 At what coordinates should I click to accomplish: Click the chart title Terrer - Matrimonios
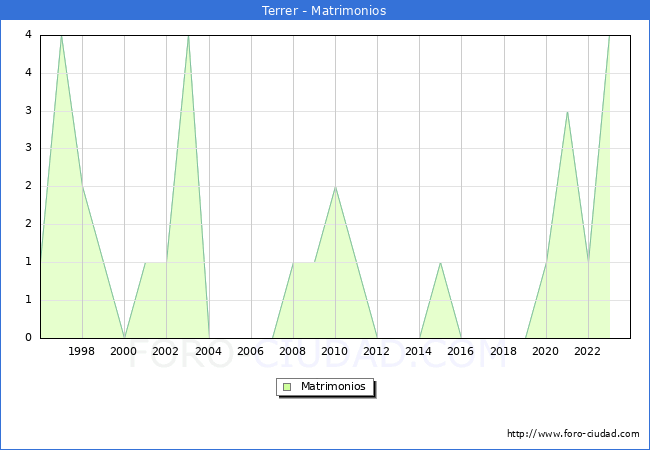324,10
